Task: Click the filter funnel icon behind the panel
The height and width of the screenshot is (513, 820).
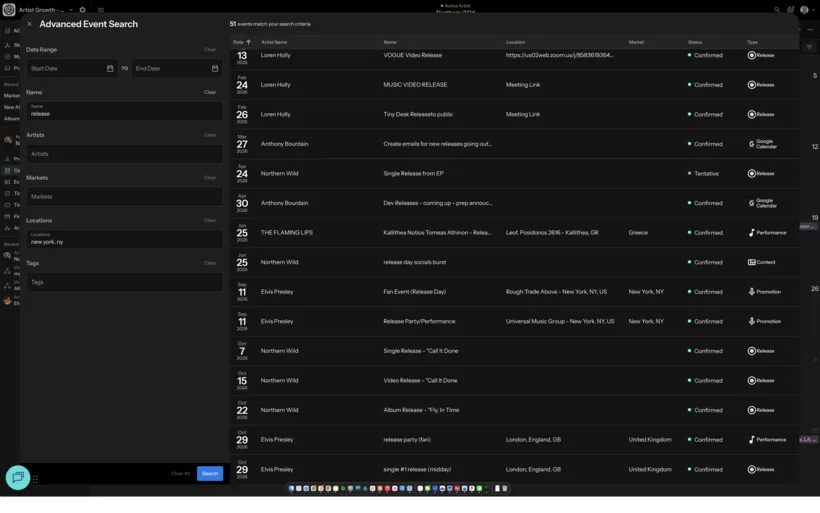Action: tap(809, 48)
